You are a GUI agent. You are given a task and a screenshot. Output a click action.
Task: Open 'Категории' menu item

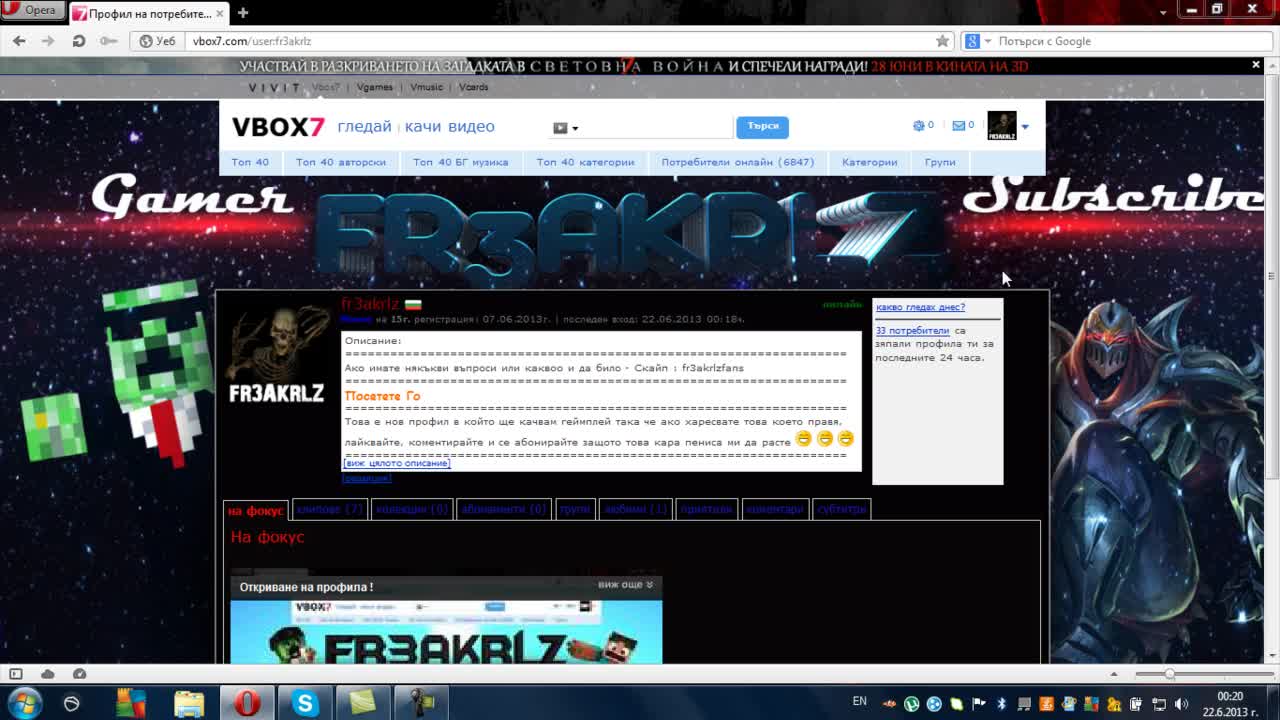tap(869, 162)
